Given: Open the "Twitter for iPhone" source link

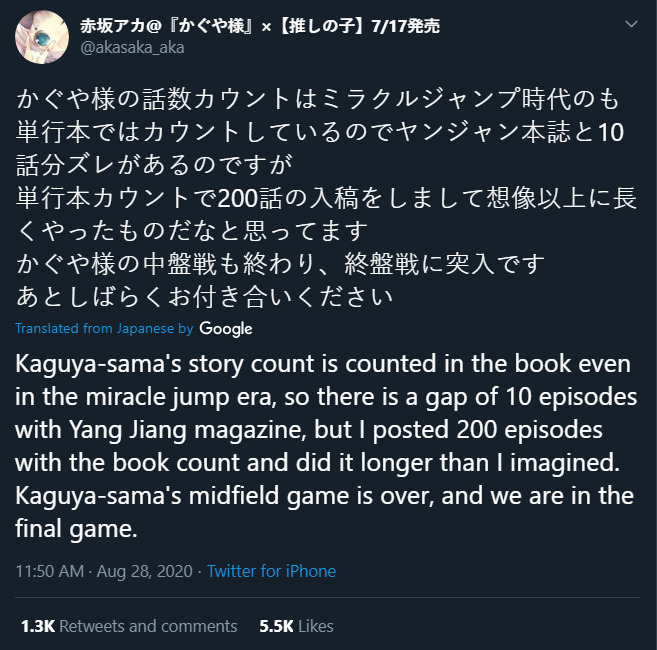Looking at the screenshot, I should coord(271,571).
